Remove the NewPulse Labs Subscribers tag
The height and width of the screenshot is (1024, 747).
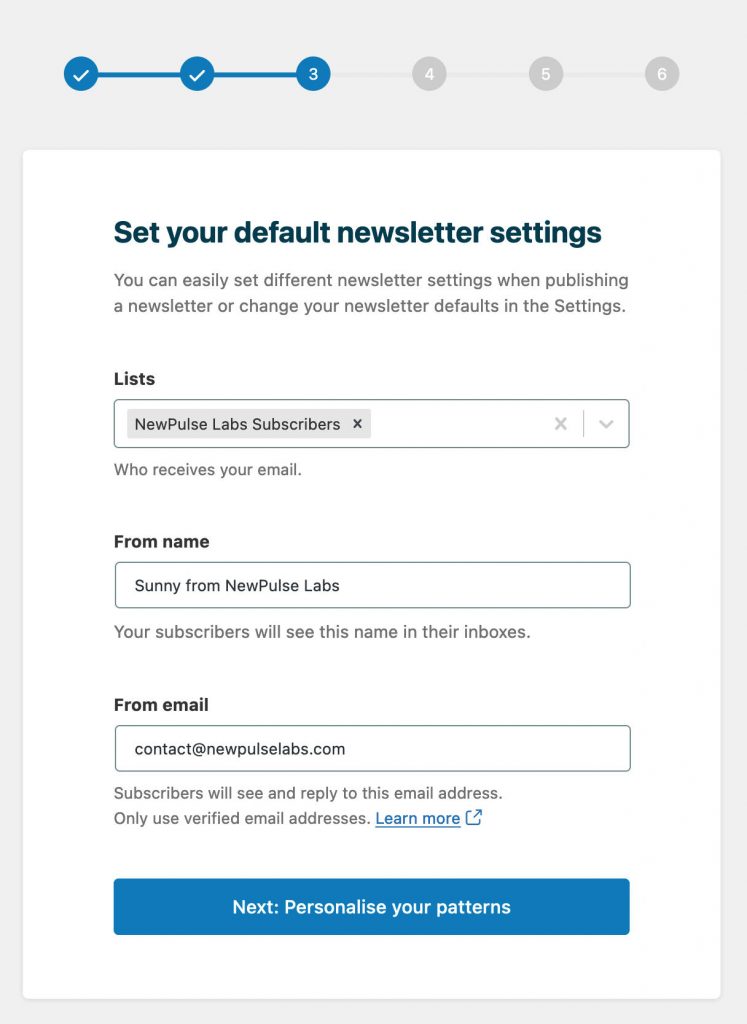tap(357, 423)
